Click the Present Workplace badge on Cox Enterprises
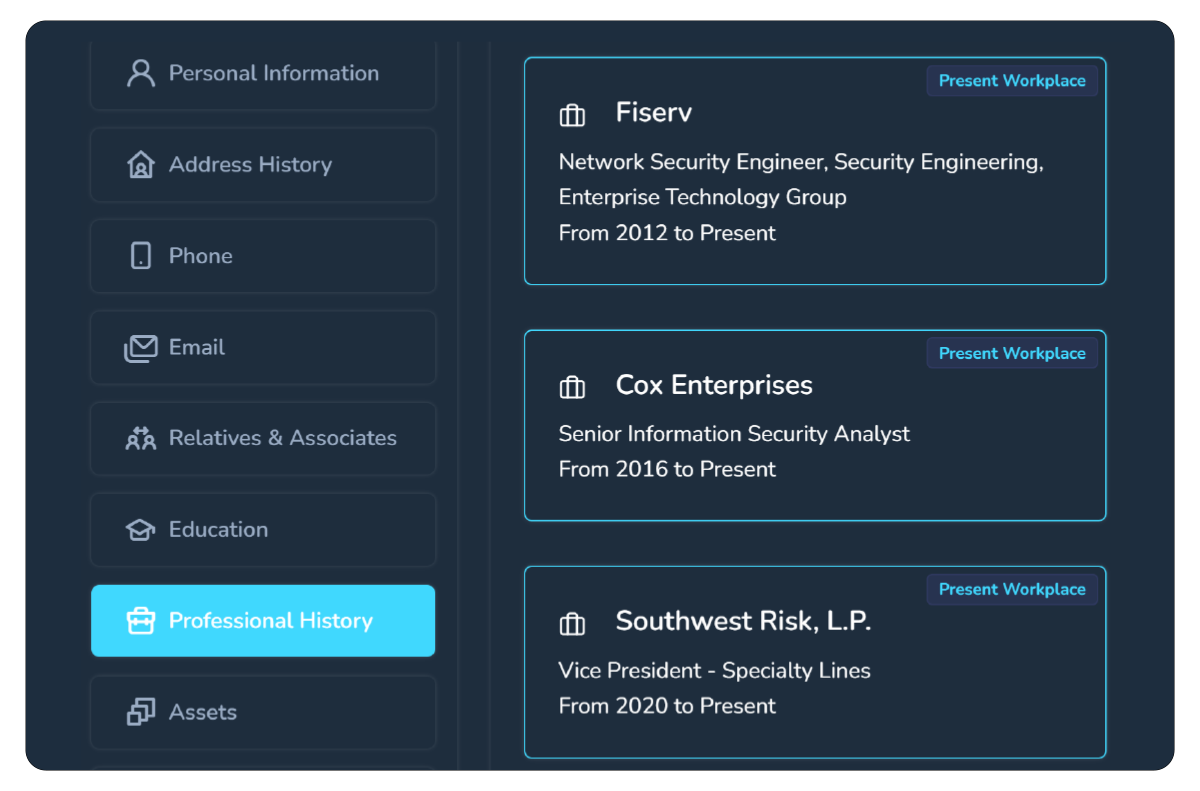1200x791 pixels. pyautogui.click(x=1012, y=353)
